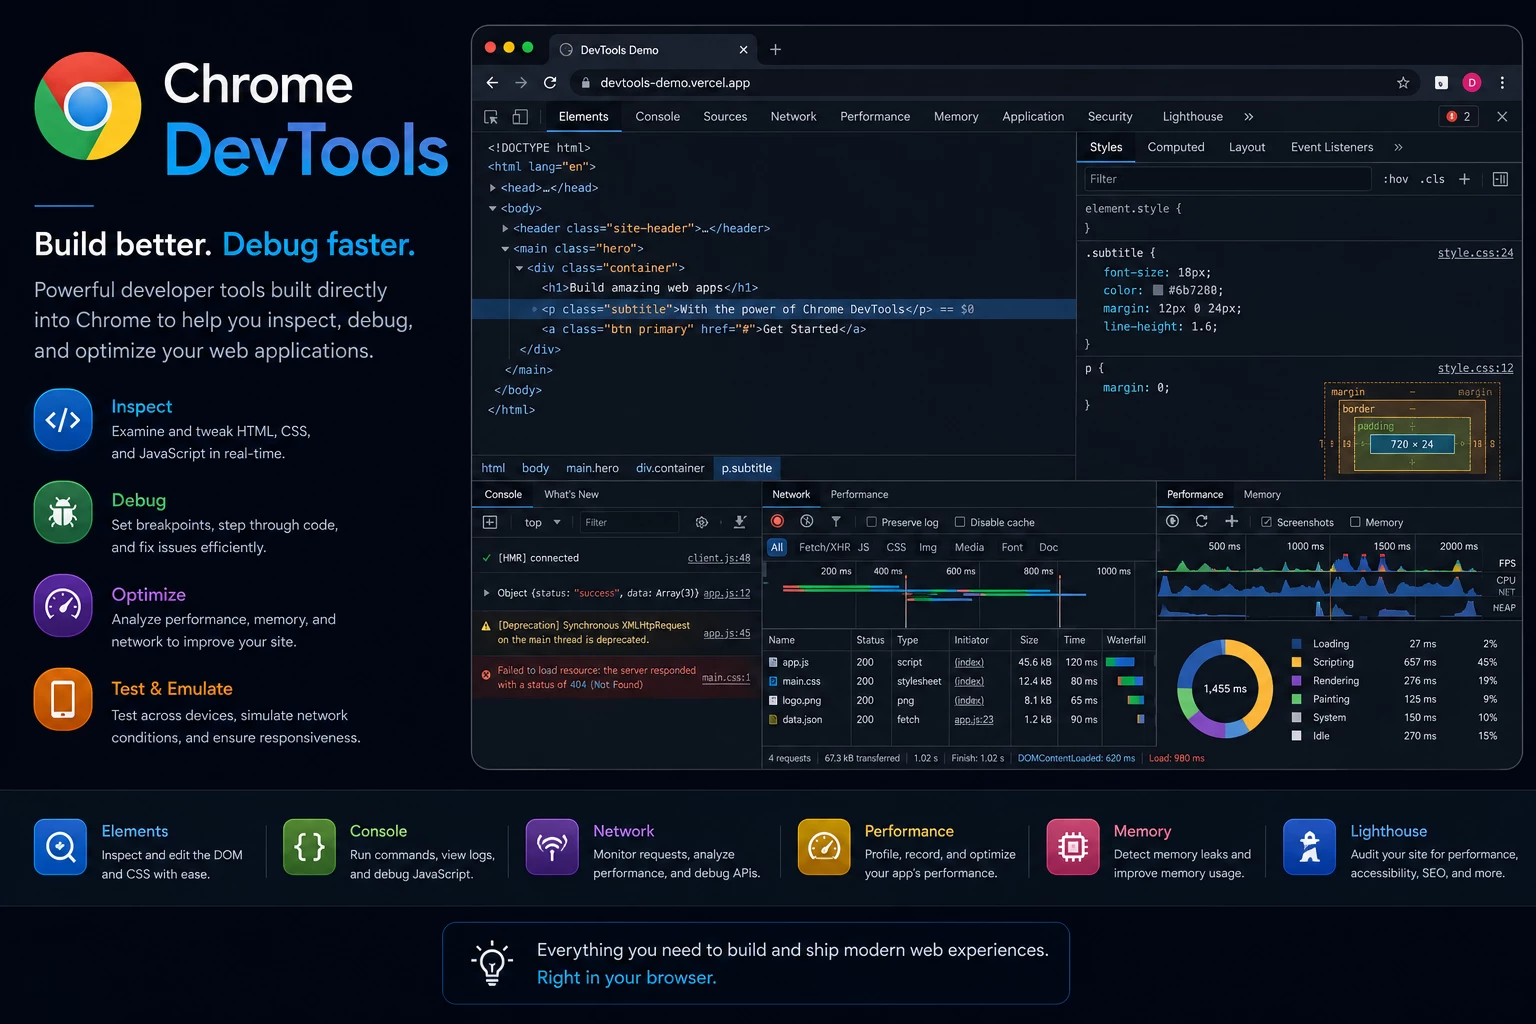Open Event Listeners tab
This screenshot has height=1024, width=1536.
(x=1332, y=147)
